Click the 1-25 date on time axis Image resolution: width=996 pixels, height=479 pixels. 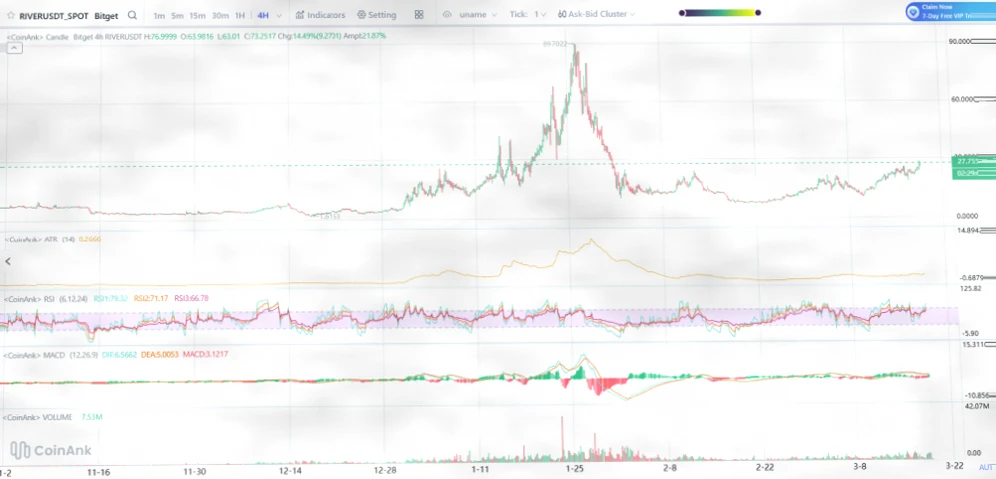(x=575, y=469)
